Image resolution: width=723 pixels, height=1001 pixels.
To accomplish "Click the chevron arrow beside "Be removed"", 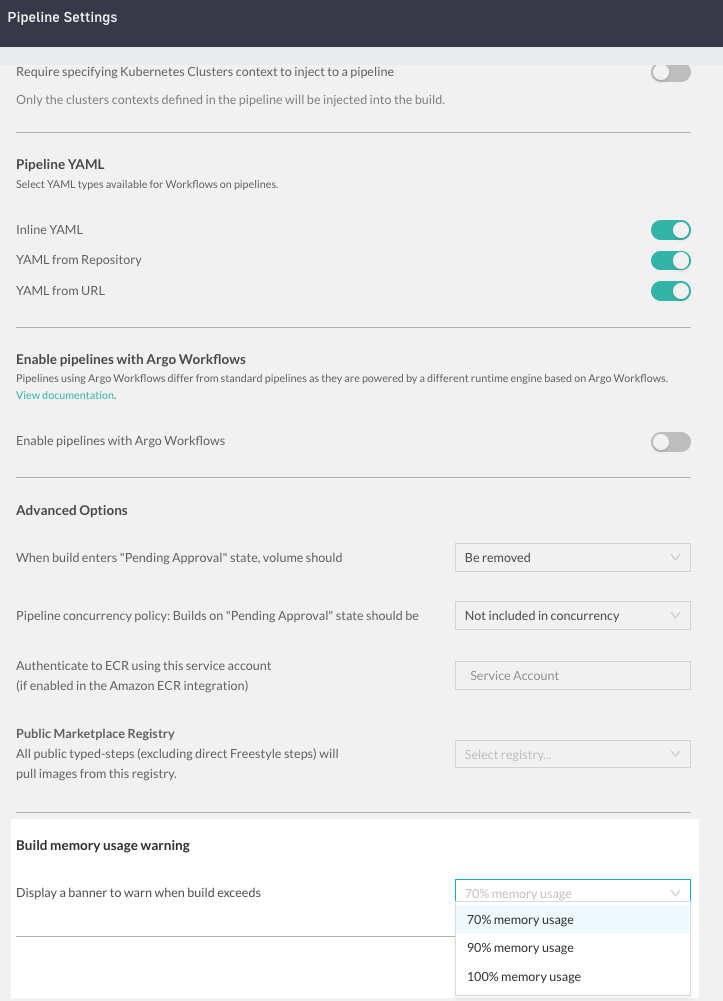I will click(676, 558).
